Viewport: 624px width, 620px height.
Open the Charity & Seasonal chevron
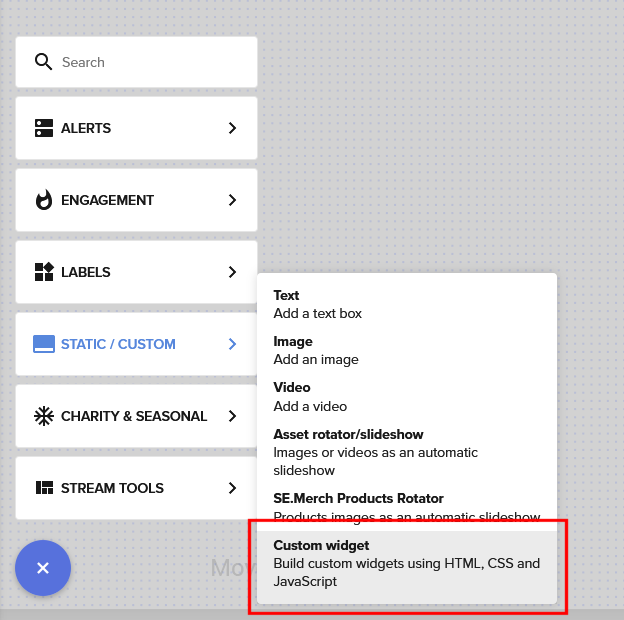pos(232,416)
